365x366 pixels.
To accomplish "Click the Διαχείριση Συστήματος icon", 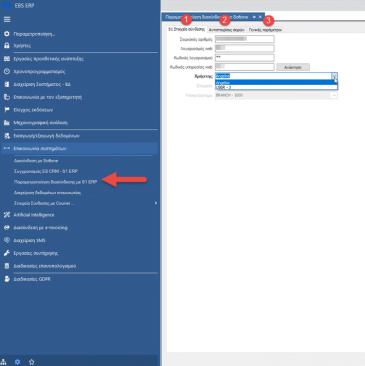I will (x=7, y=84).
